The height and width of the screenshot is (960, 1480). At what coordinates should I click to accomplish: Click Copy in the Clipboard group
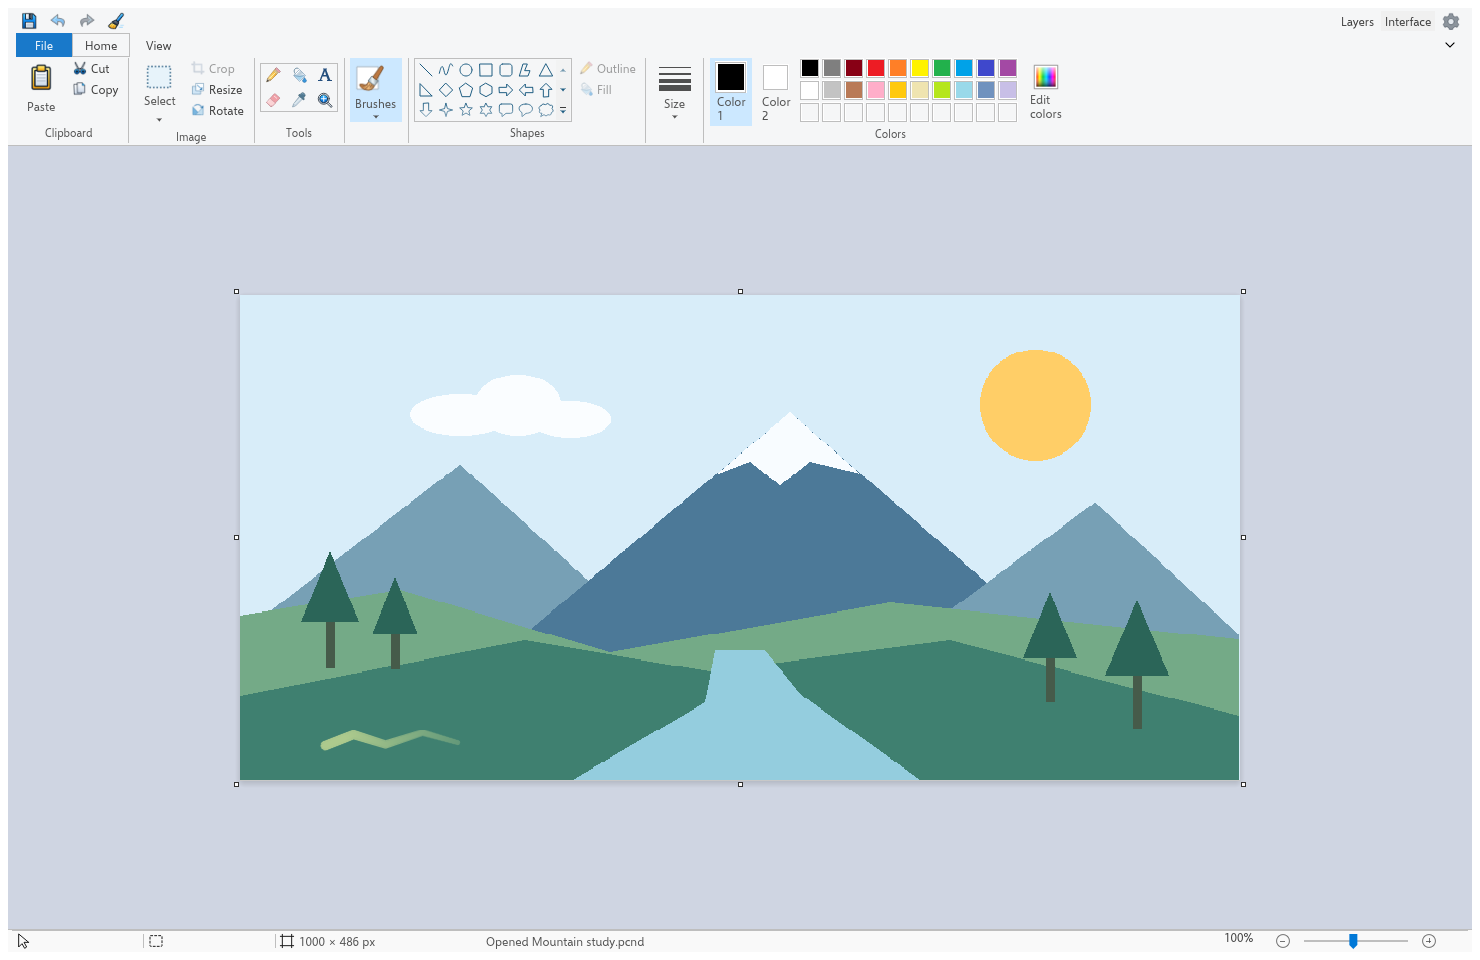[95, 90]
